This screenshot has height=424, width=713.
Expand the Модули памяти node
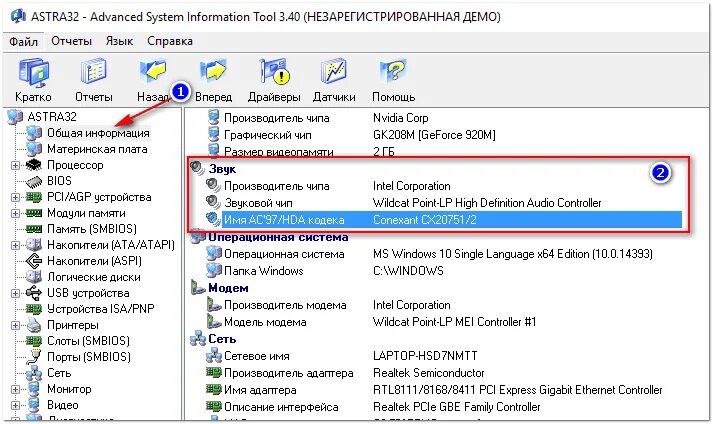15,213
